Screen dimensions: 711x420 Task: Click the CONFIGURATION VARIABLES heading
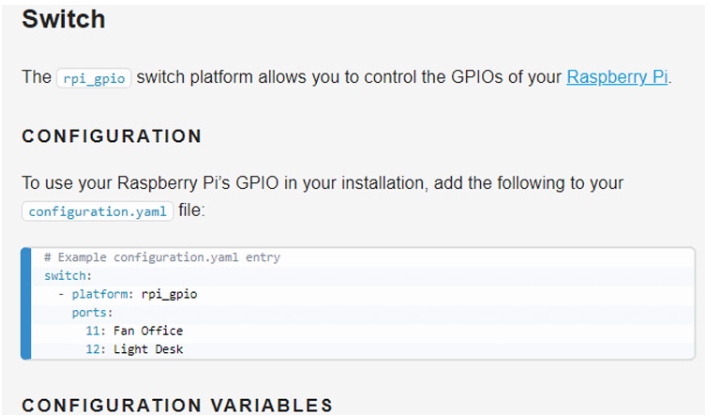click(177, 405)
